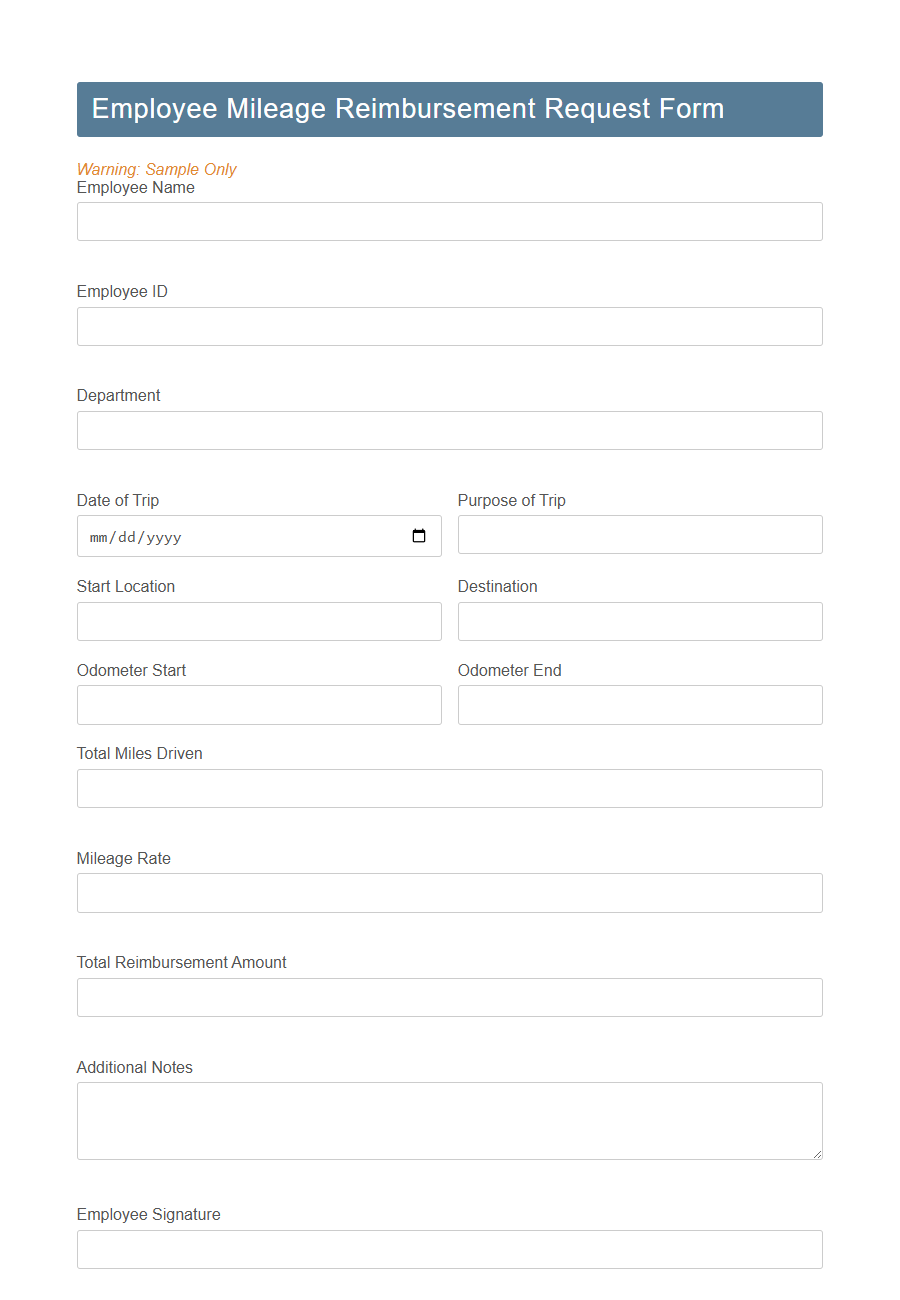Select the Department text box

pos(449,430)
